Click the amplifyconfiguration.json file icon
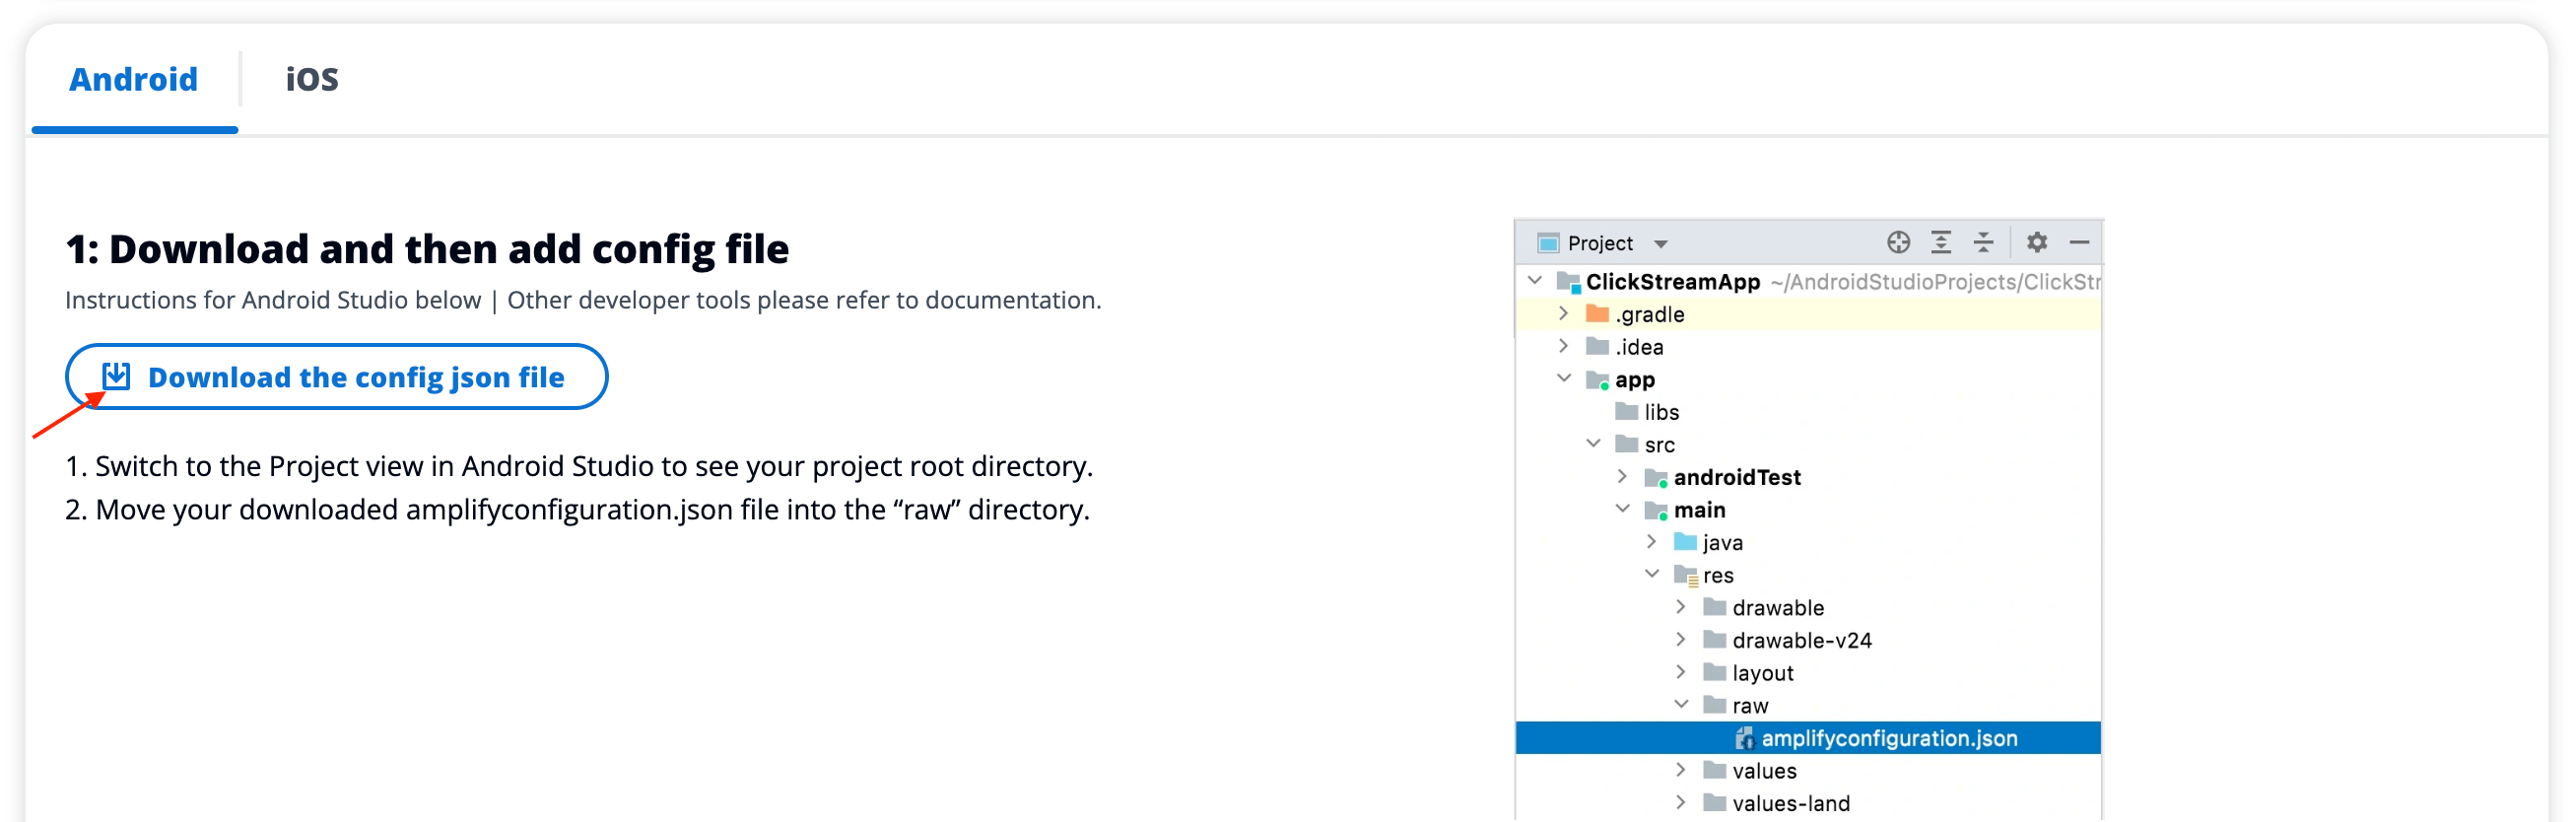2576x822 pixels. [x=1744, y=738]
